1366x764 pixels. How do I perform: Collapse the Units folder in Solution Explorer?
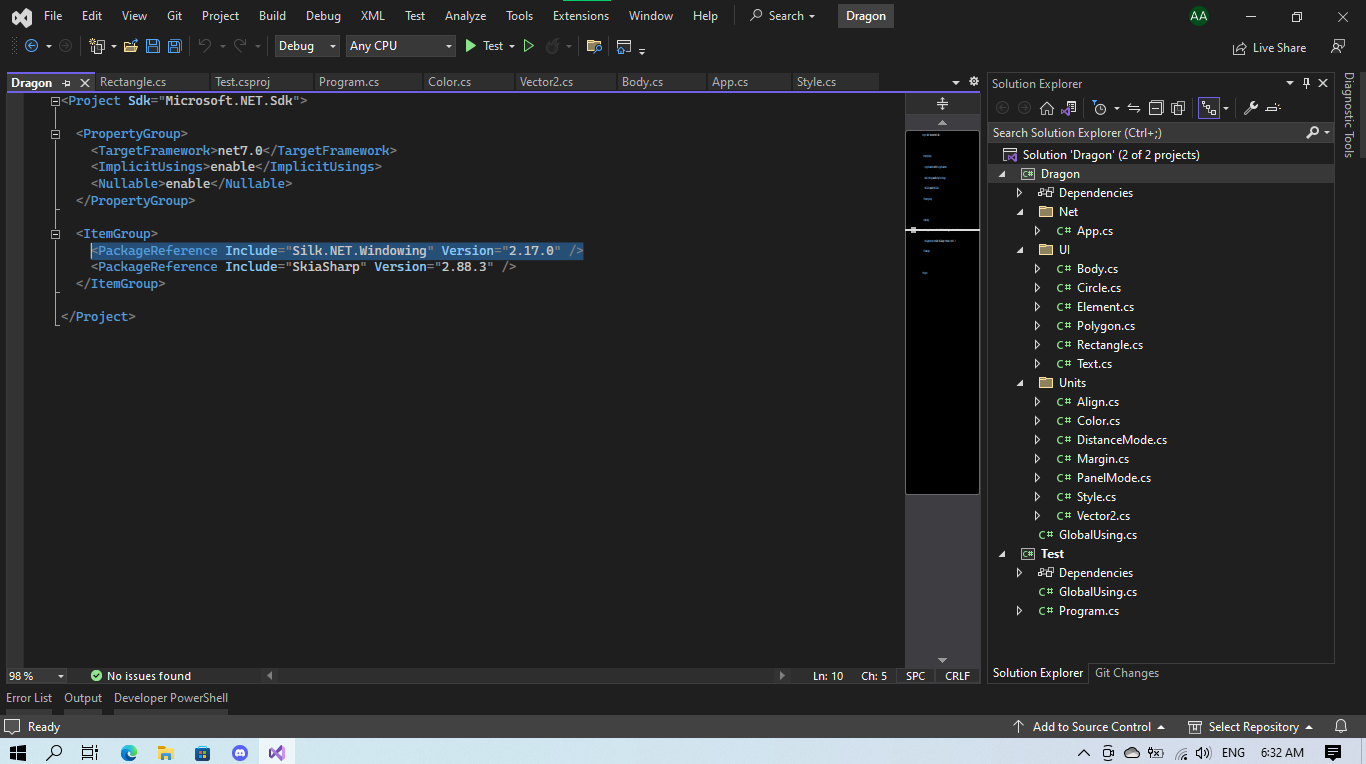[x=1019, y=383]
